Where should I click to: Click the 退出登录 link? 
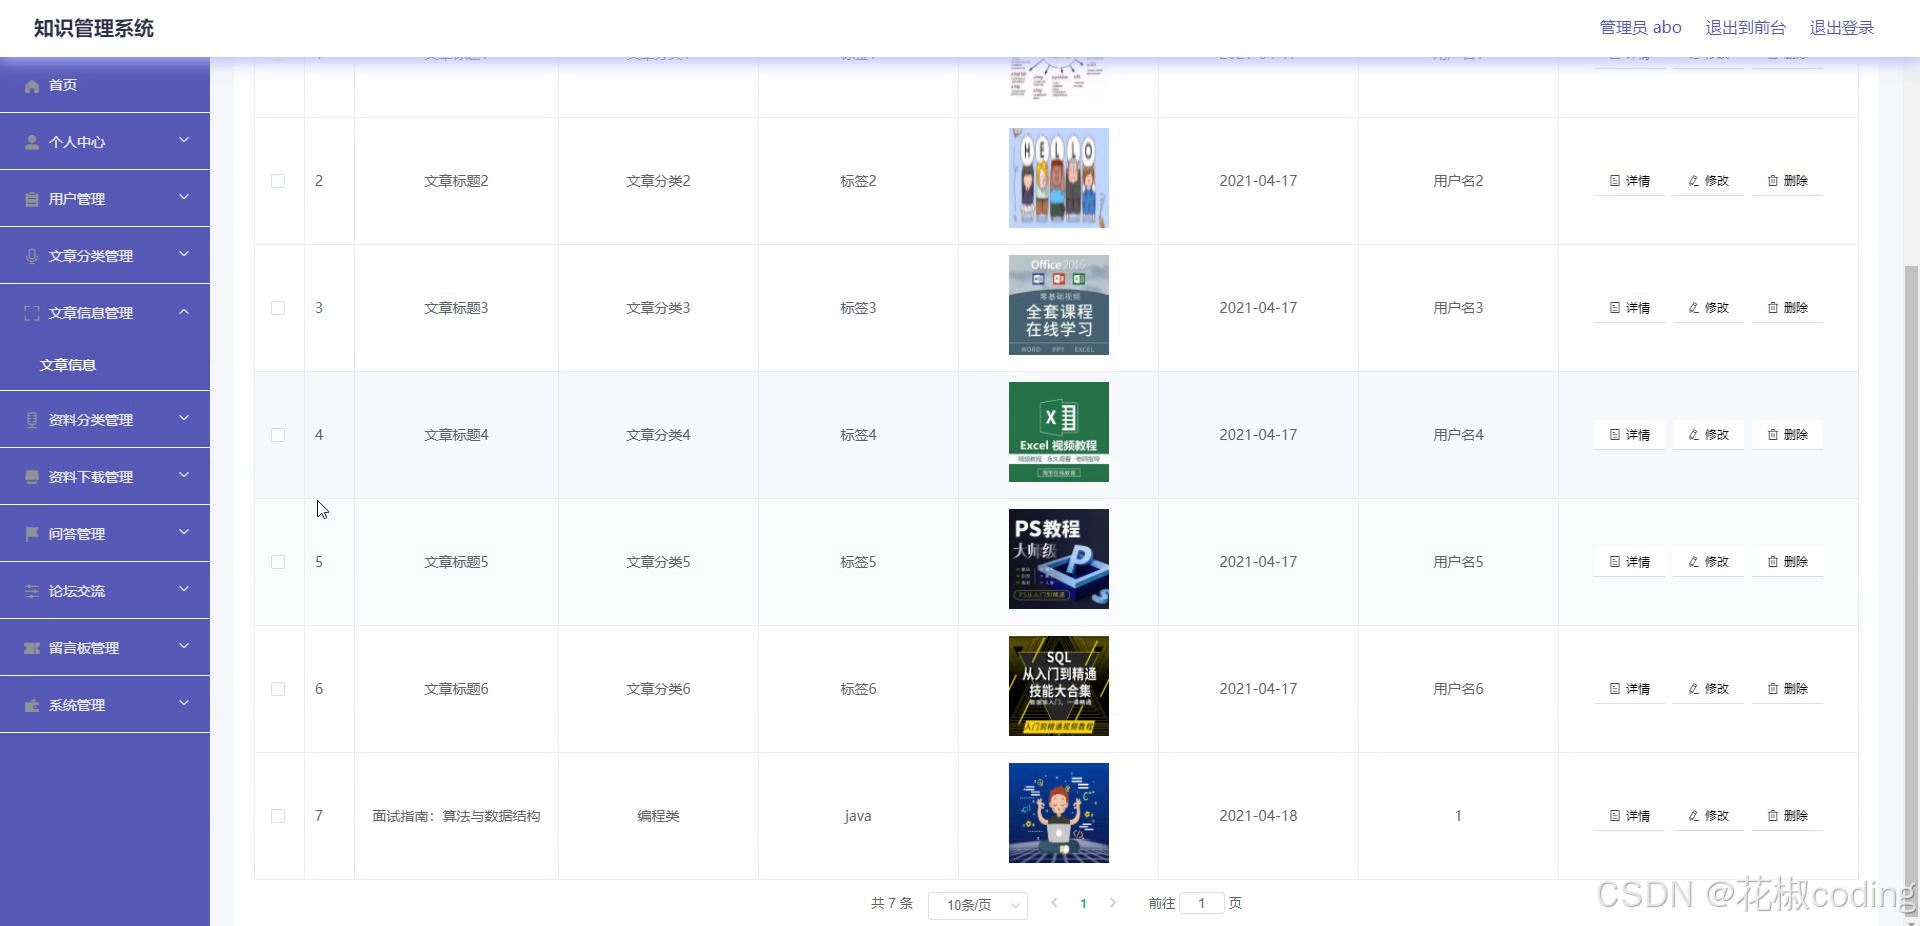pos(1841,28)
